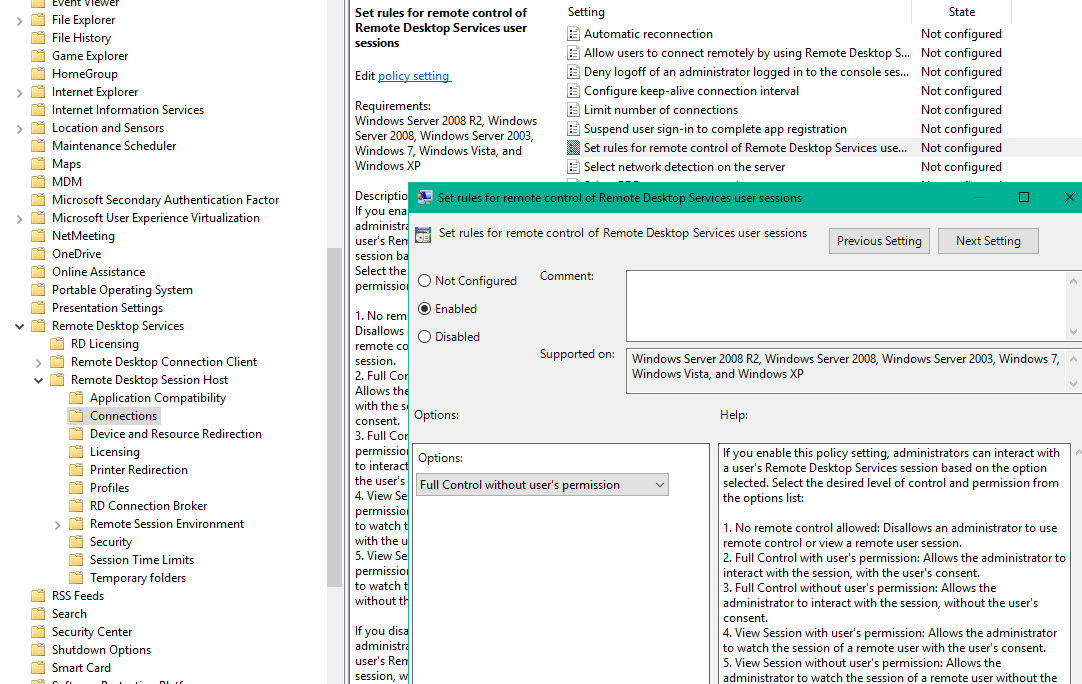Open the Full Control without user's permission dropdown
This screenshot has height=684, width=1082.
pos(542,485)
